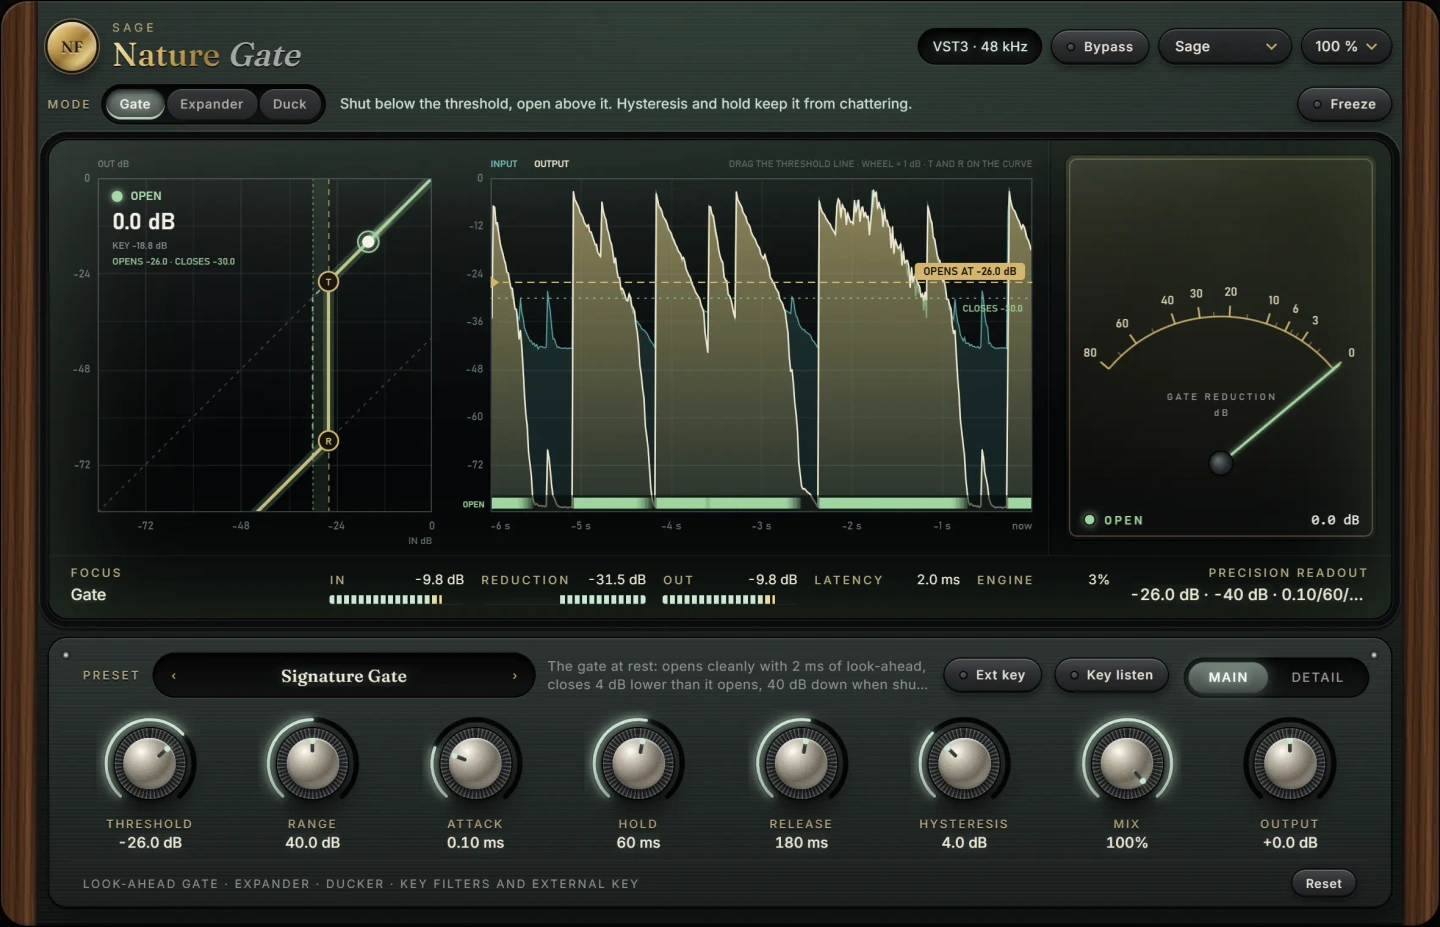Click the Mix knob
The width and height of the screenshot is (1440, 927).
click(x=1127, y=764)
